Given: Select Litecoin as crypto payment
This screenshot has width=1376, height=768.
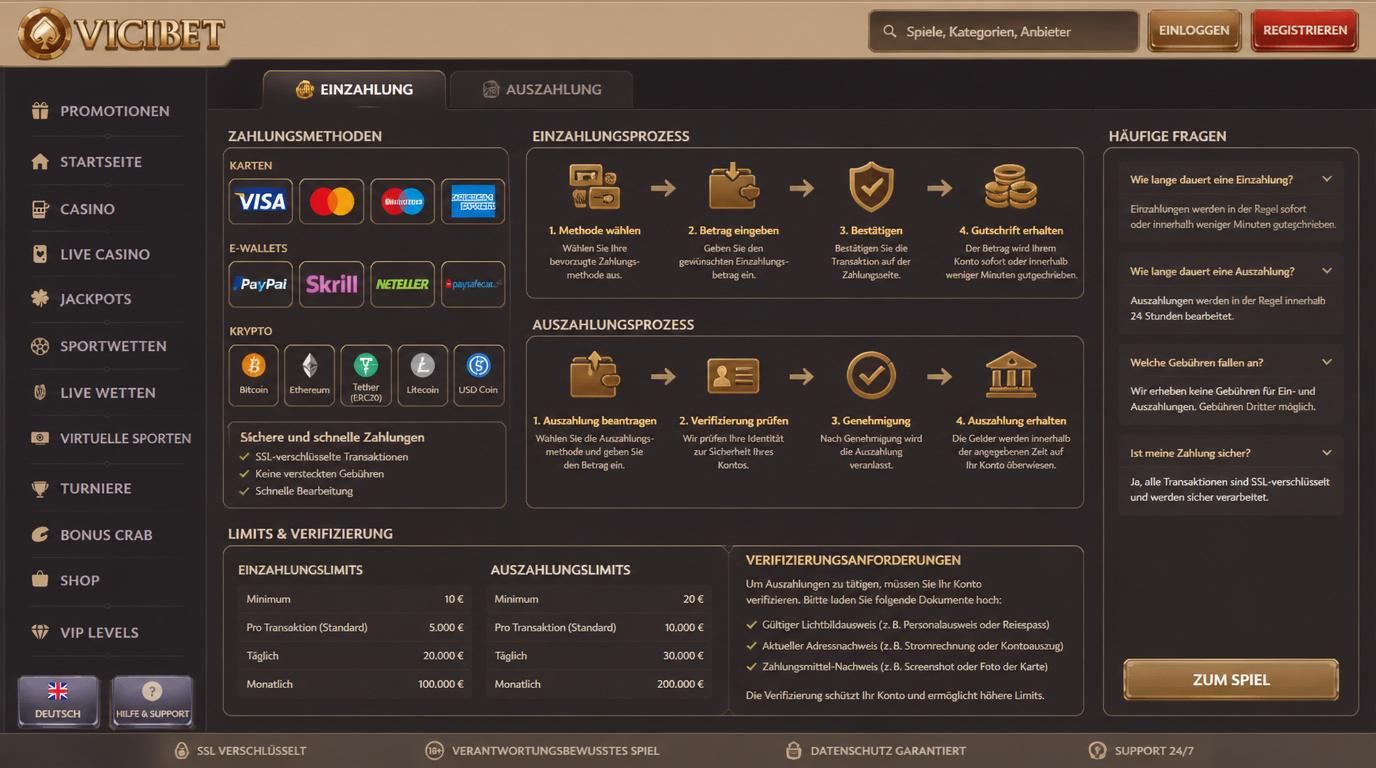Looking at the screenshot, I should (x=423, y=375).
